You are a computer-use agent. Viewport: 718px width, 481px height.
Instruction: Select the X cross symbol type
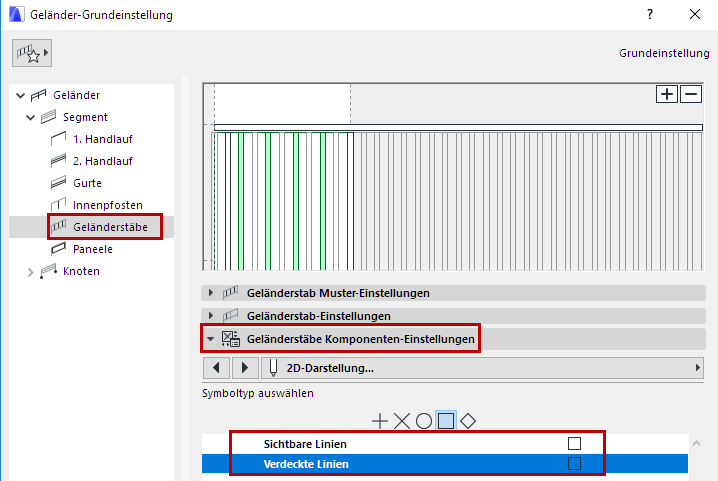click(402, 421)
